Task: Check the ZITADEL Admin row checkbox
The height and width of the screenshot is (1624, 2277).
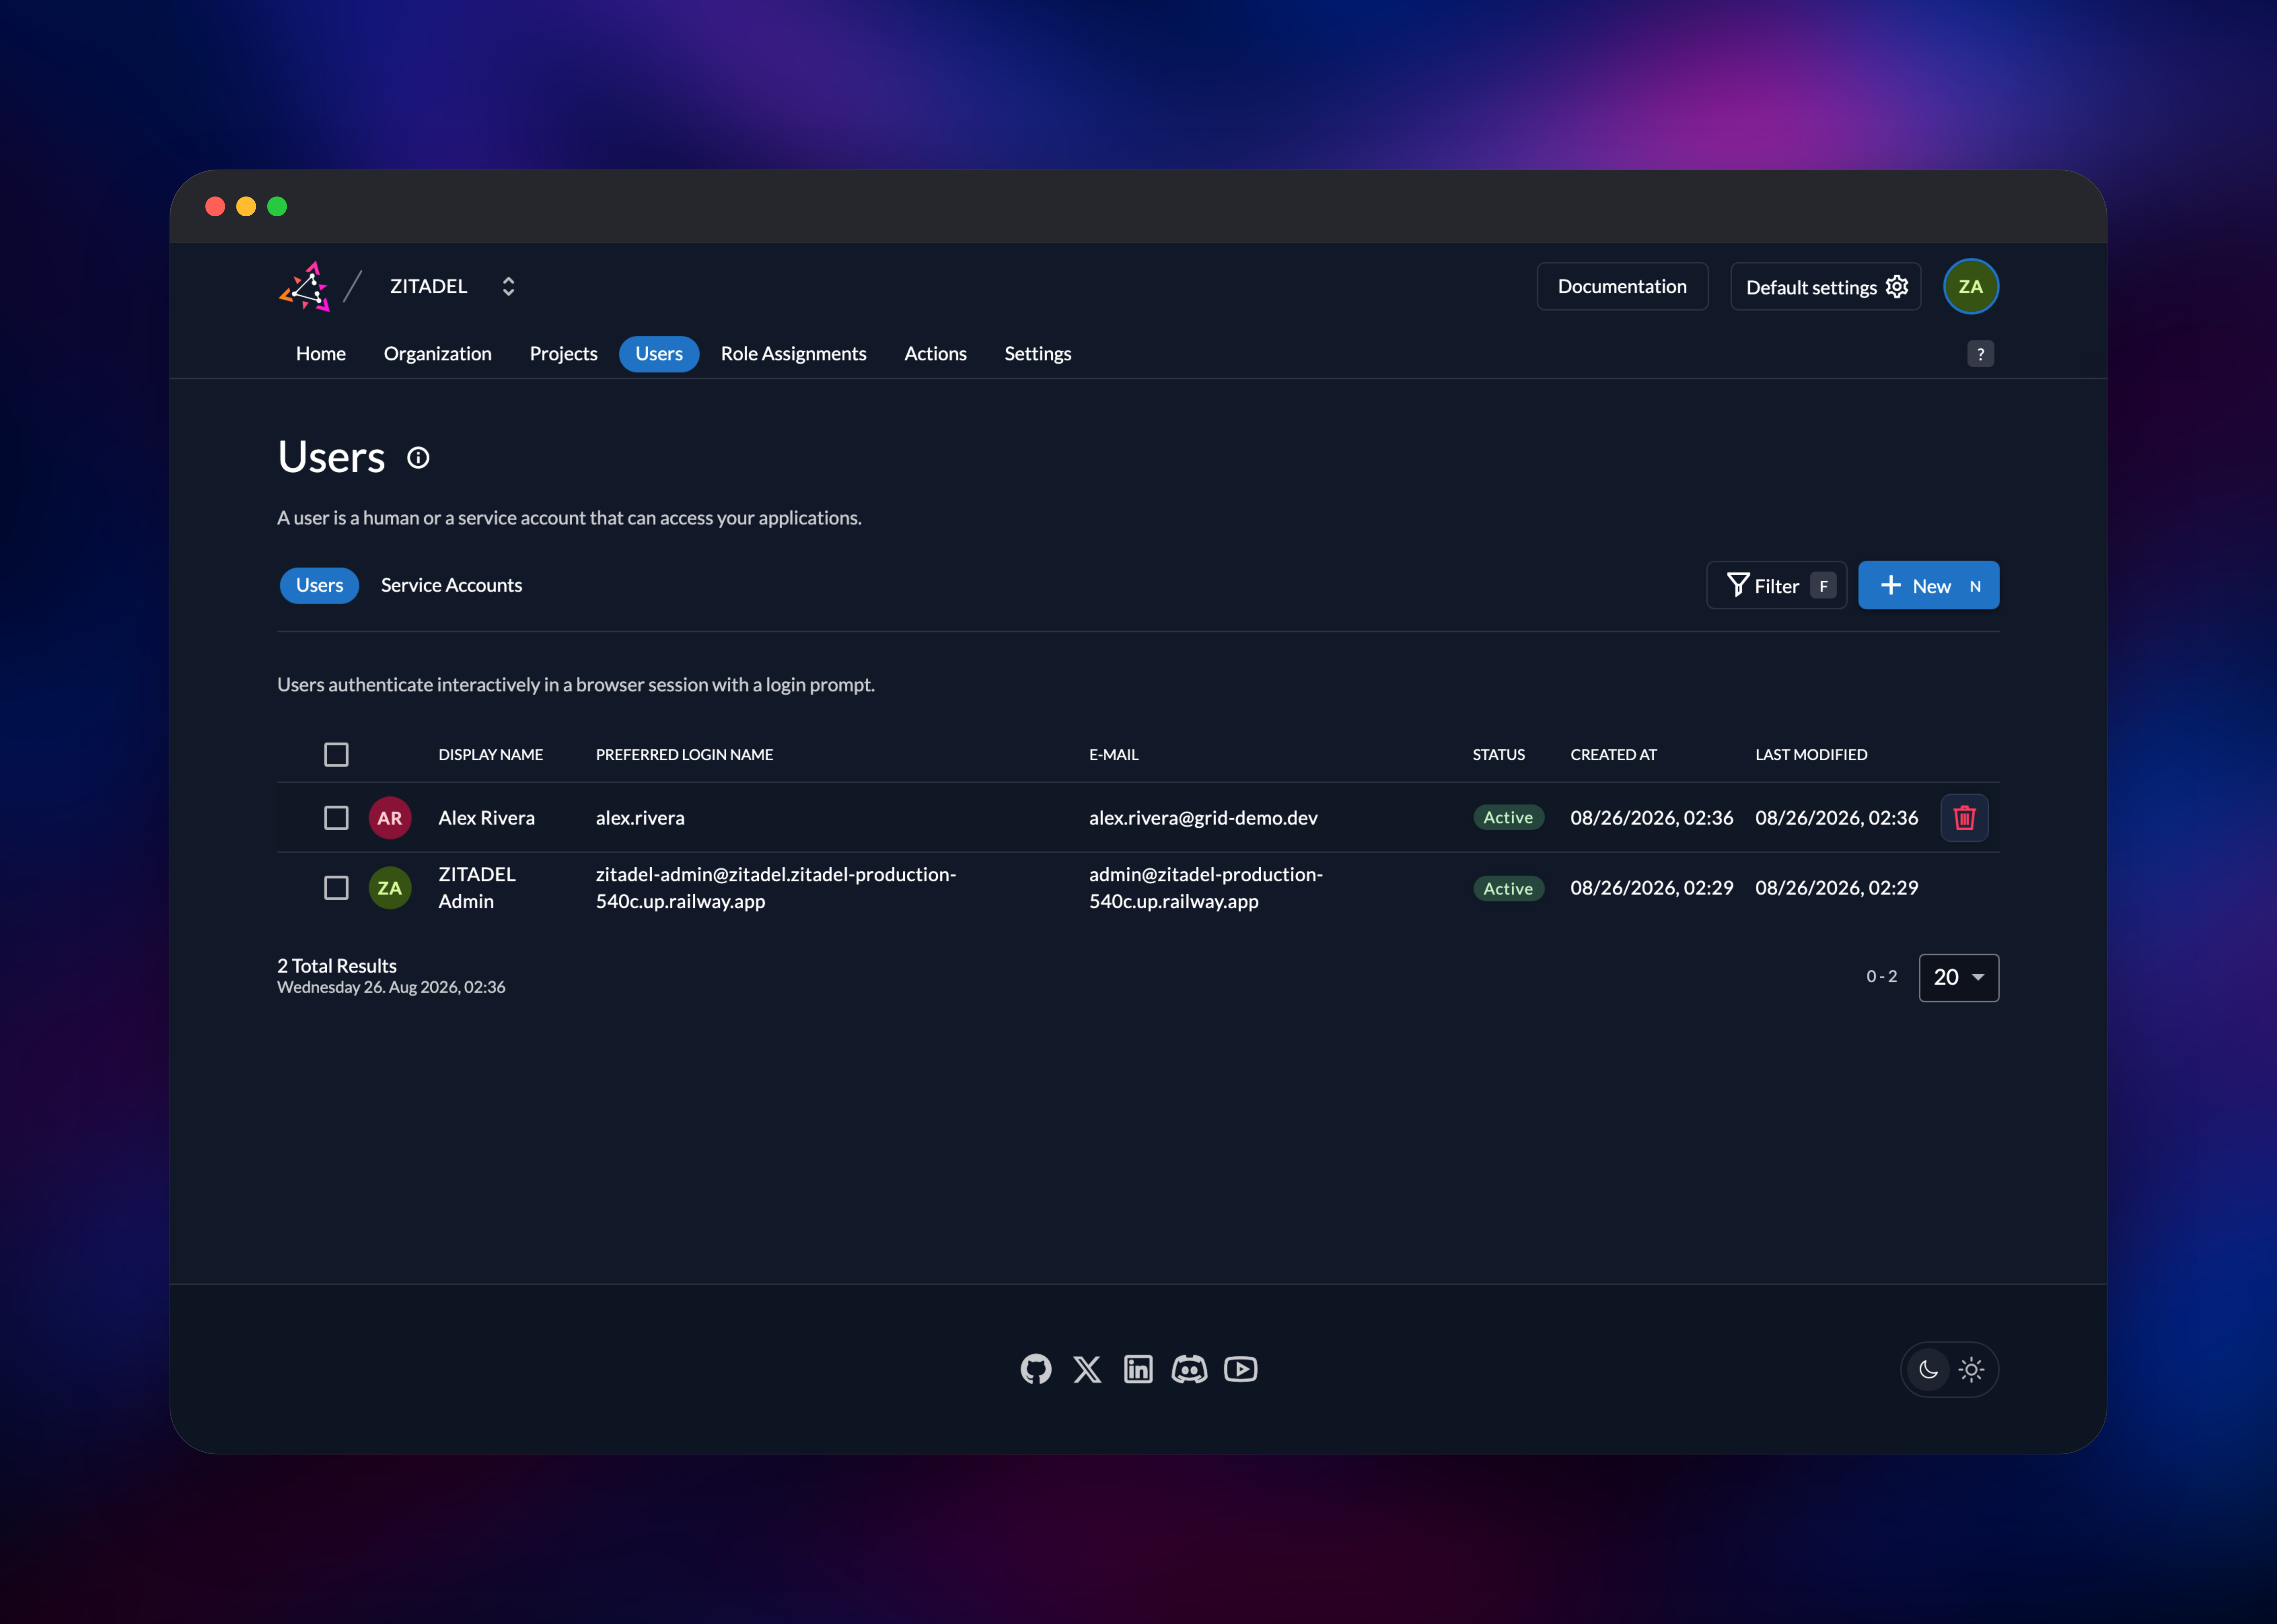Action: 336,888
